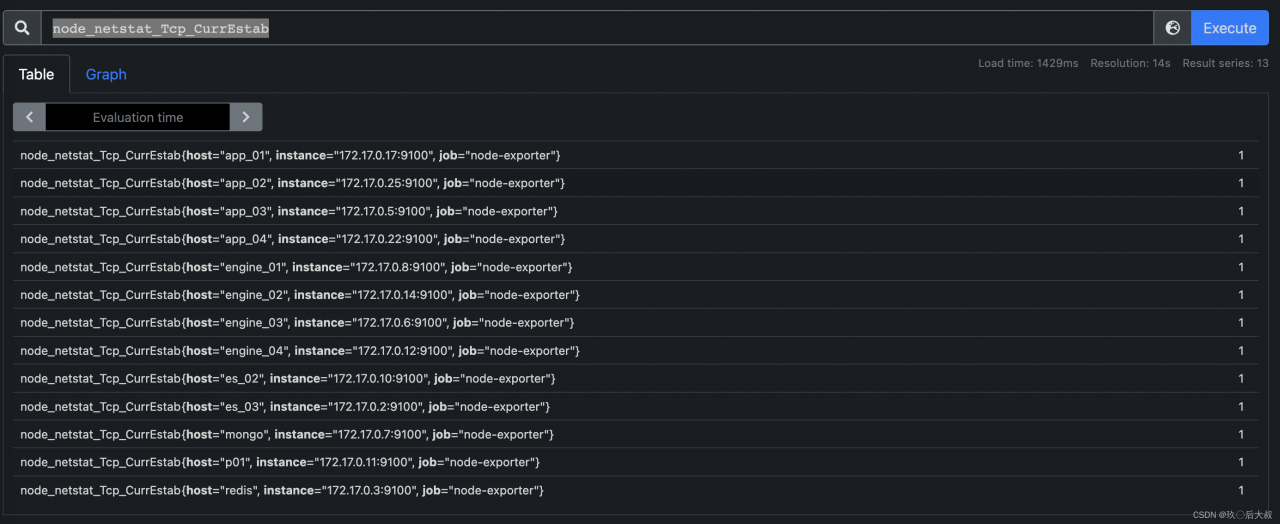Select the app_02 host result row

coord(635,183)
